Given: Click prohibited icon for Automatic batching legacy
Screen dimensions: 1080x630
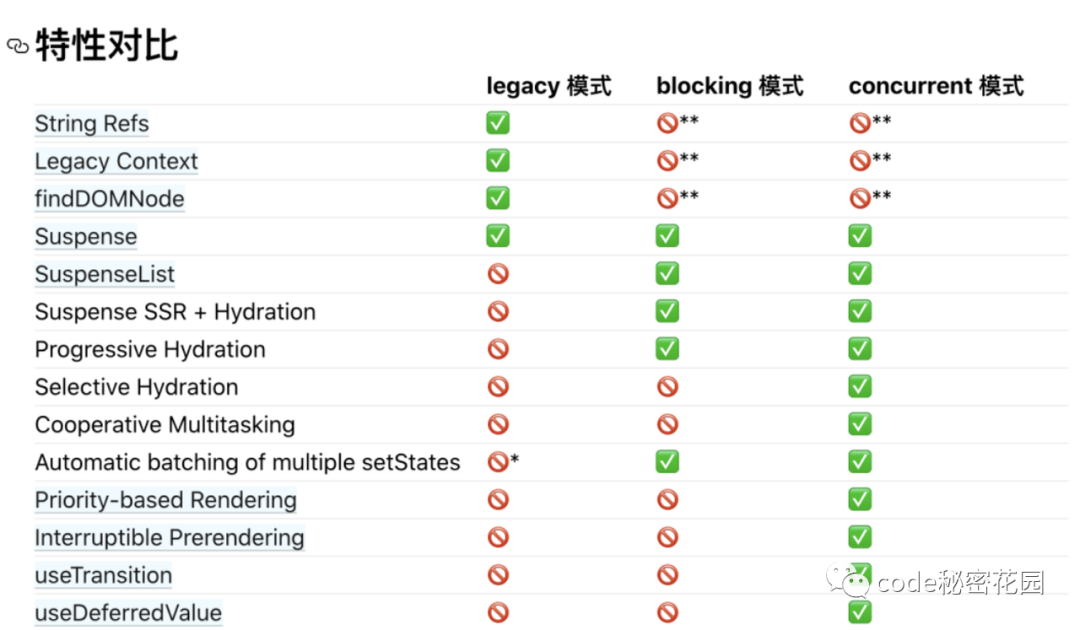Looking at the screenshot, I should pyautogui.click(x=498, y=462).
